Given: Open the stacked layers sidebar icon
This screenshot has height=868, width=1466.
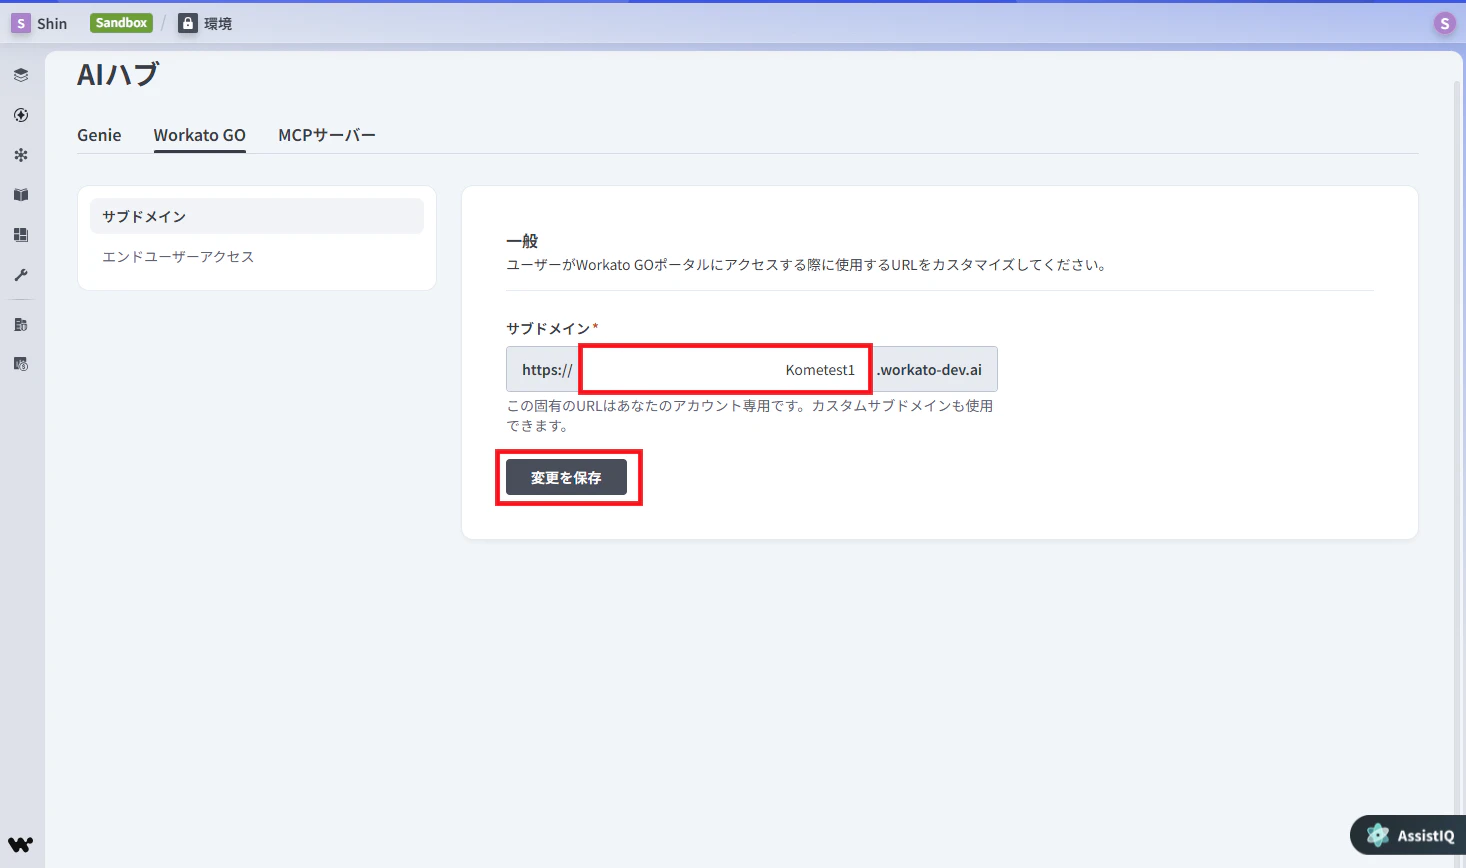Looking at the screenshot, I should click(21, 75).
